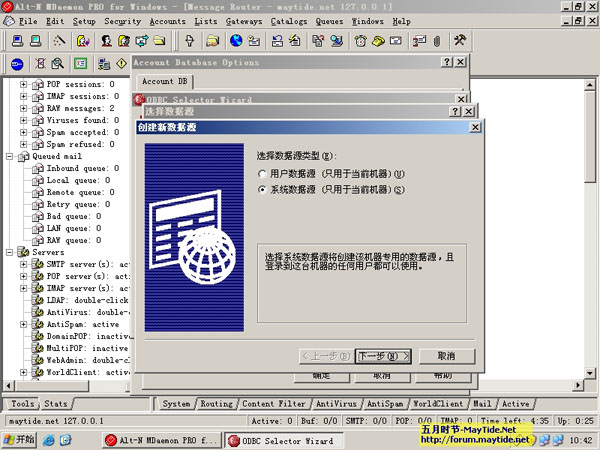This screenshot has width=600, height=450.
Task: Select the 系统数据源 radio option
Action: click(x=262, y=190)
